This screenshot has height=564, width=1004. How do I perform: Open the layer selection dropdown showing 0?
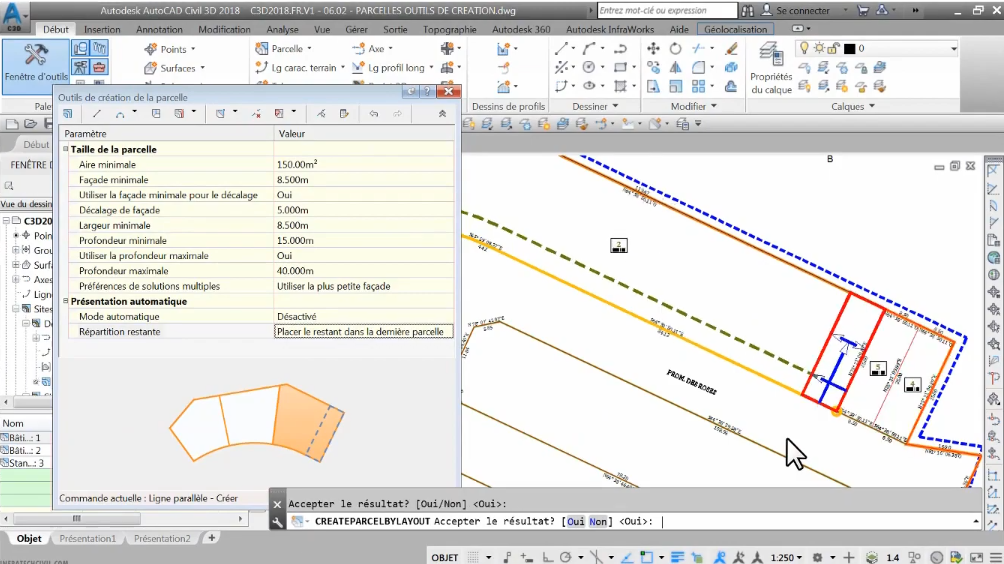953,49
